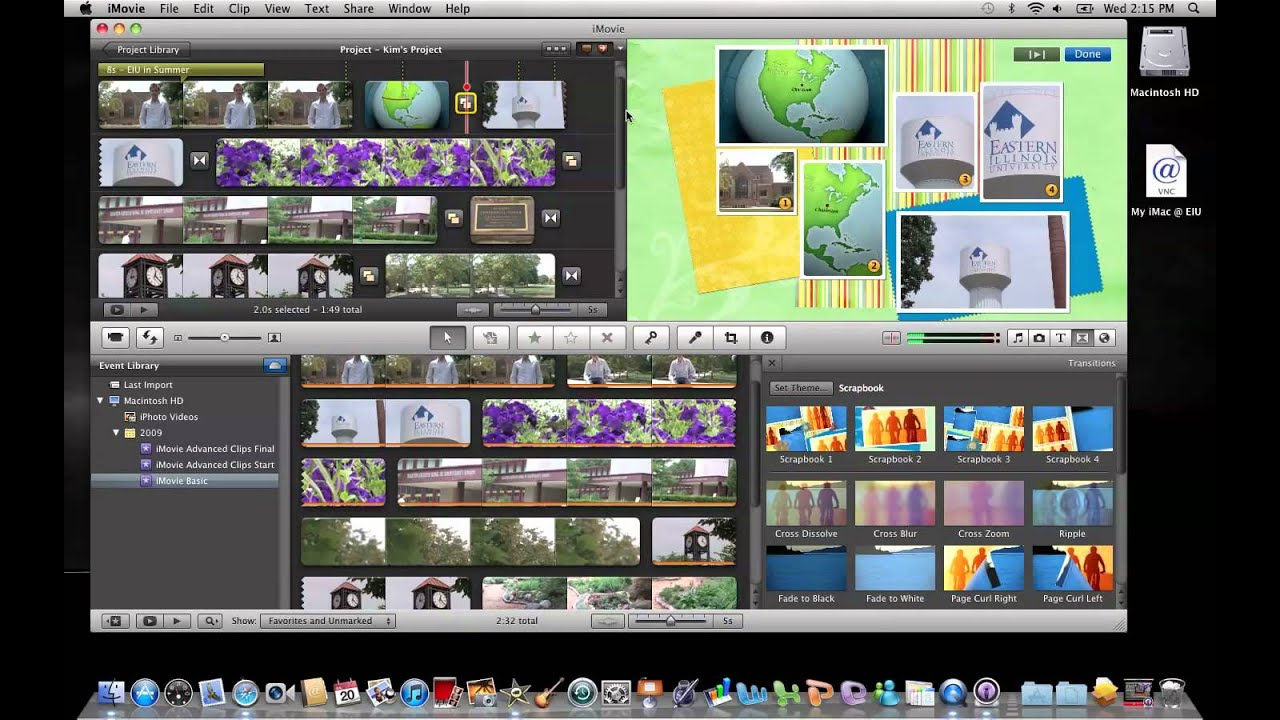Click transition icon before purple flowers clip
1280x720 pixels.
[199, 160]
